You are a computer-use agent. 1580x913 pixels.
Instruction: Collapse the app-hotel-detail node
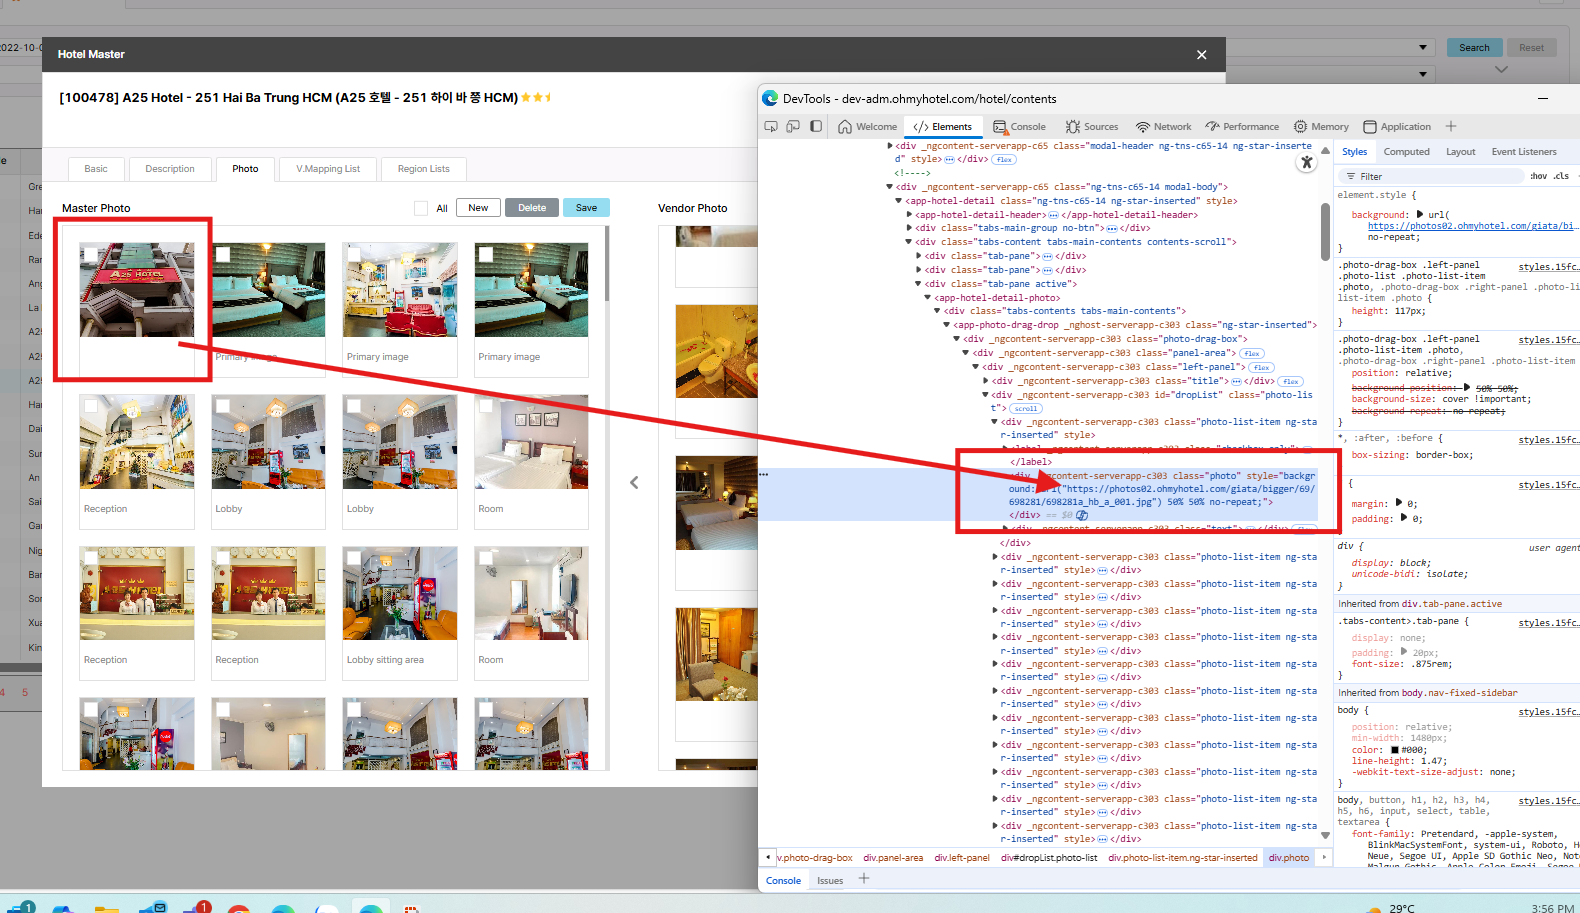tap(899, 201)
